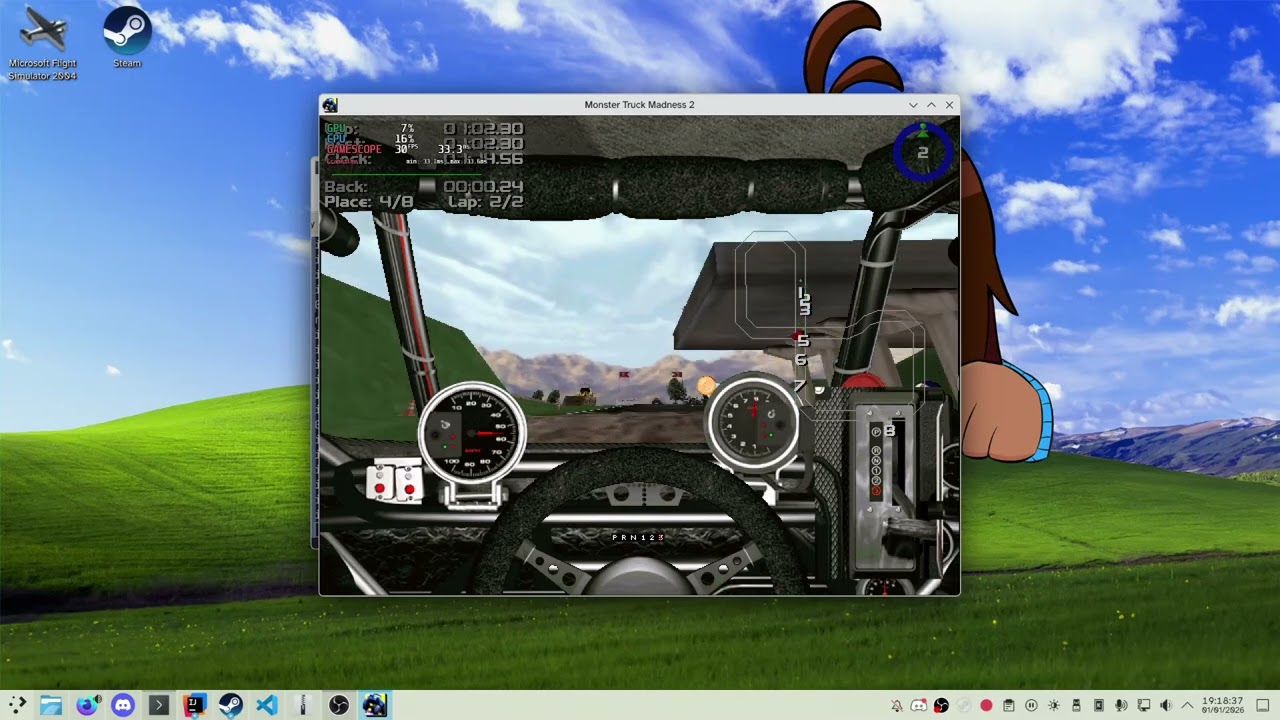This screenshot has height=720, width=1280.
Task: Open Visual Studio Code from the taskbar
Action: 267,705
